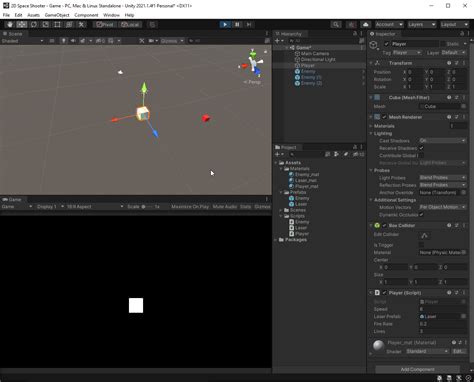This screenshot has width=474, height=382.
Task: Expand the Scenes folder in Project
Action: [281, 210]
